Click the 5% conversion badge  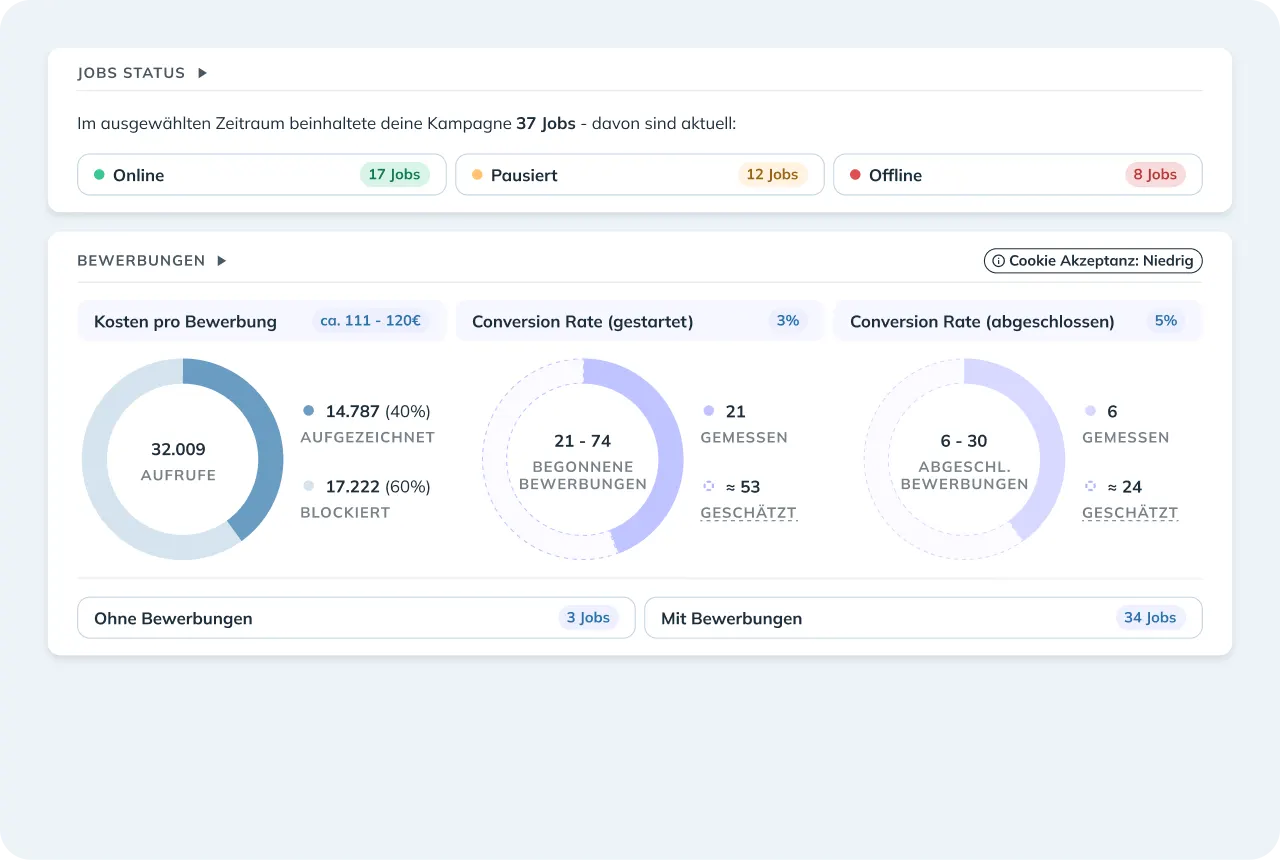coord(1166,321)
